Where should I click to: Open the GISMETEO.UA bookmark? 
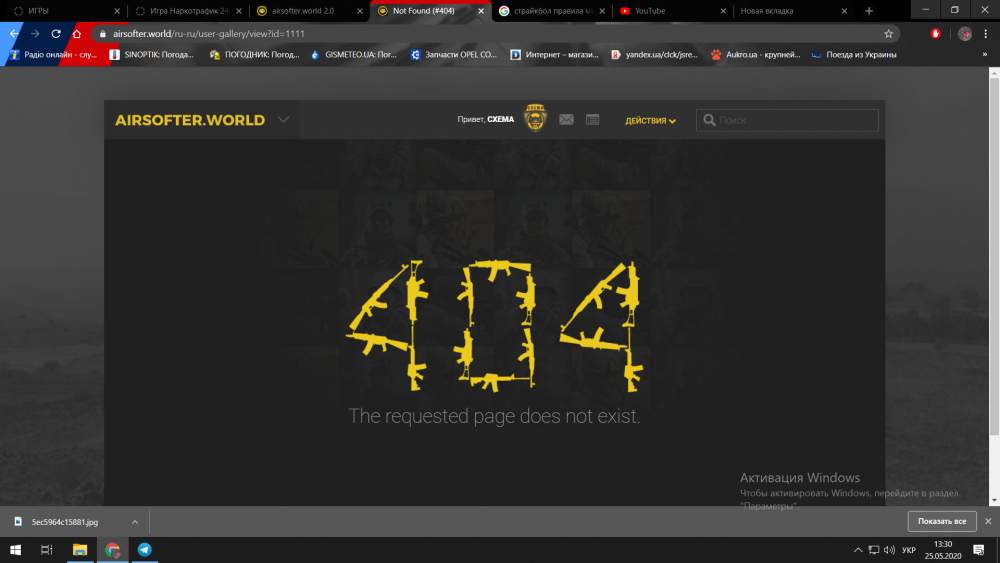coord(354,55)
